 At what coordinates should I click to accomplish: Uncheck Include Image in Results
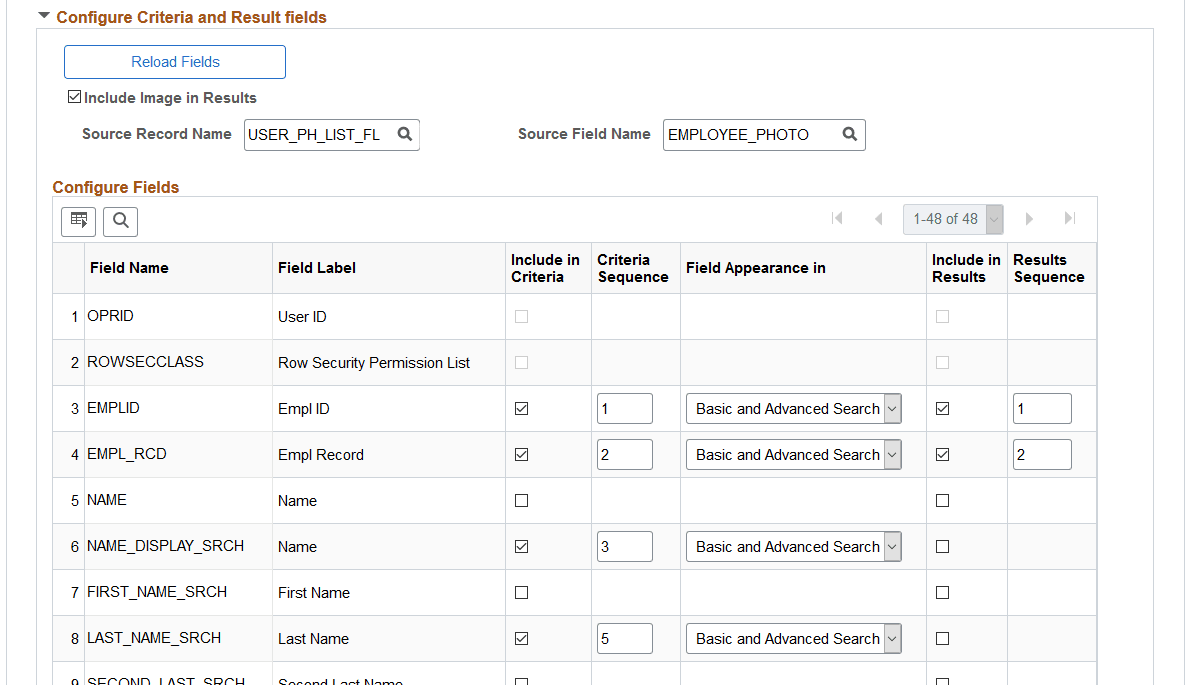(74, 97)
